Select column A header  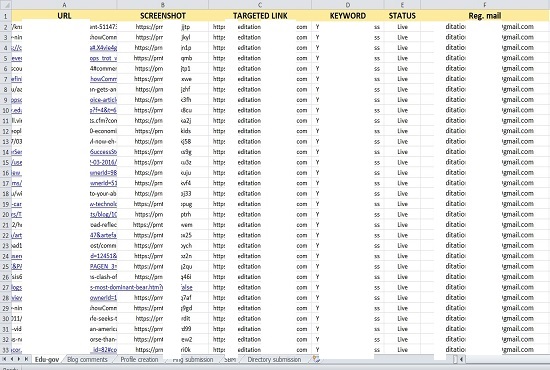[x=64, y=5]
